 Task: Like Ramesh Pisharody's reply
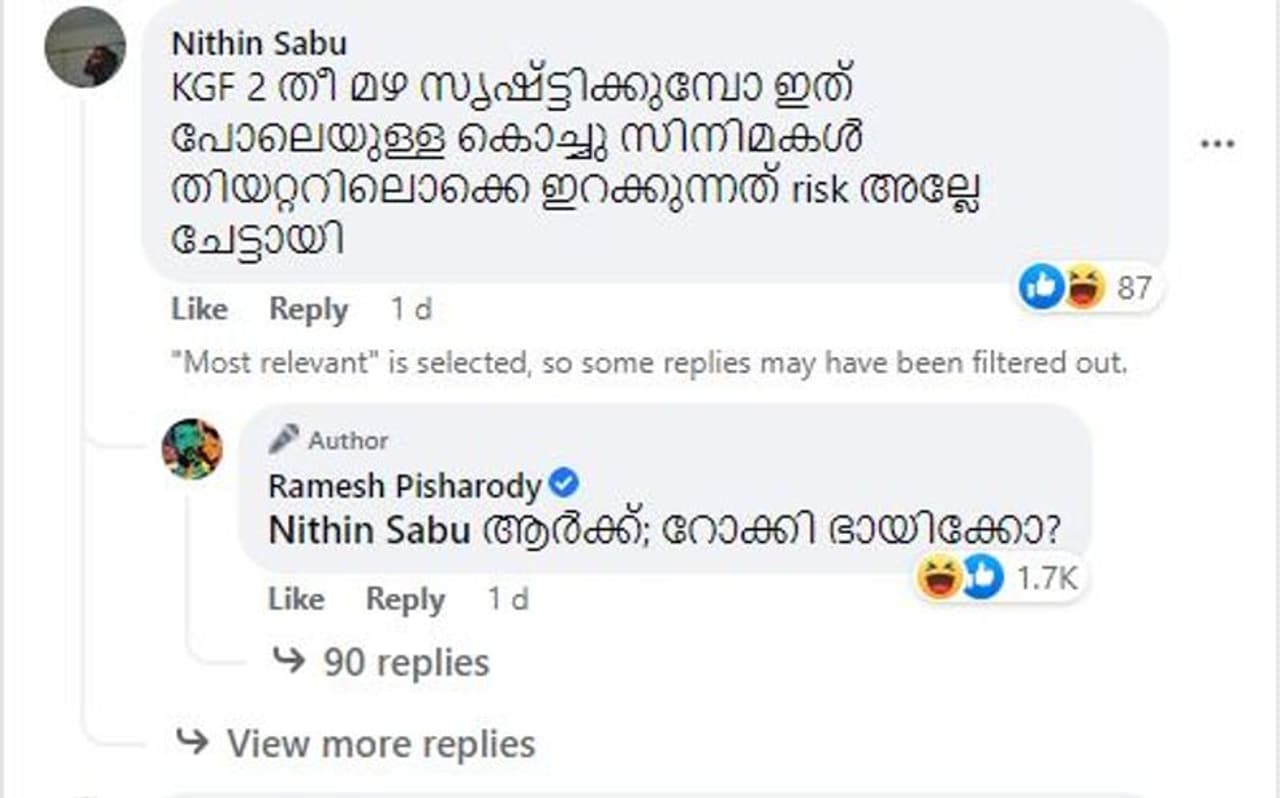coord(296,599)
